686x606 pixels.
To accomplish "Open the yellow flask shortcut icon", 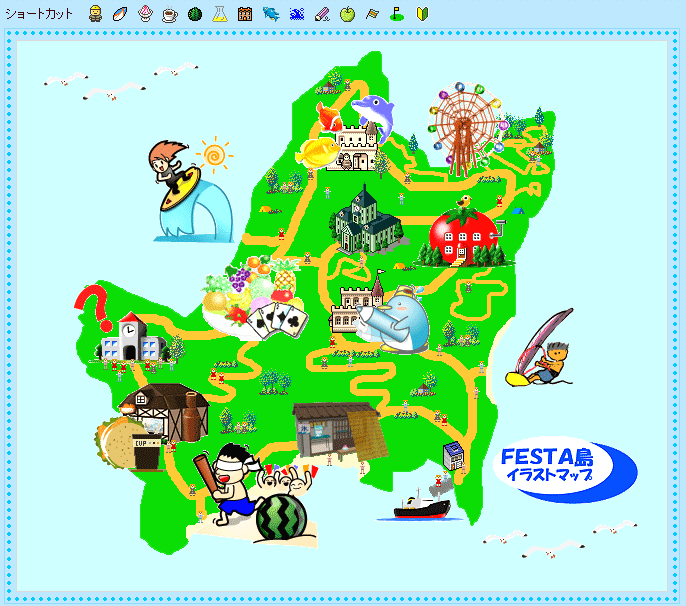I will tap(220, 13).
